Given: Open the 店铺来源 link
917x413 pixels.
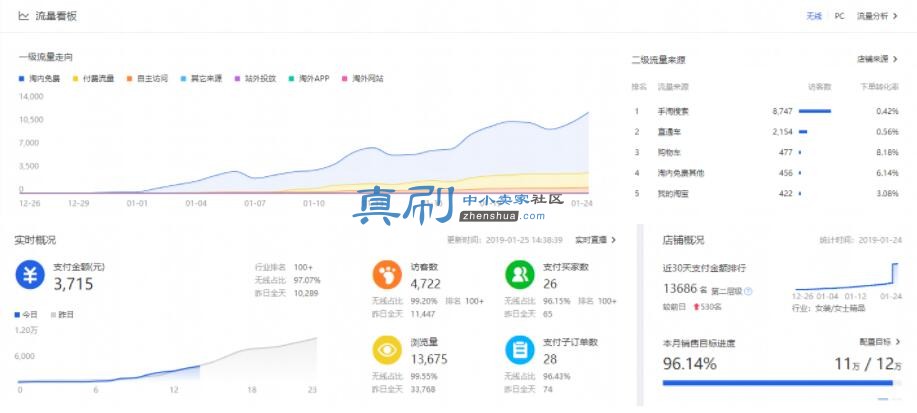Looking at the screenshot, I should click(877, 59).
